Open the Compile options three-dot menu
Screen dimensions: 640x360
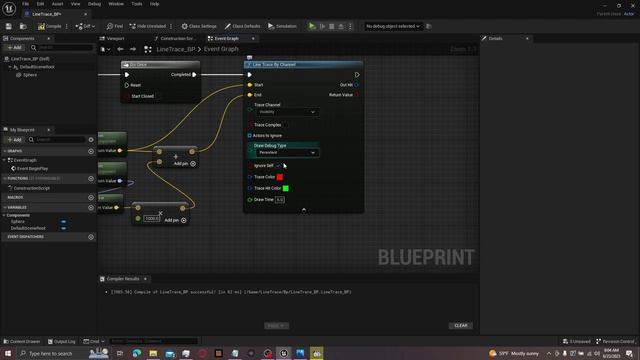click(67, 26)
